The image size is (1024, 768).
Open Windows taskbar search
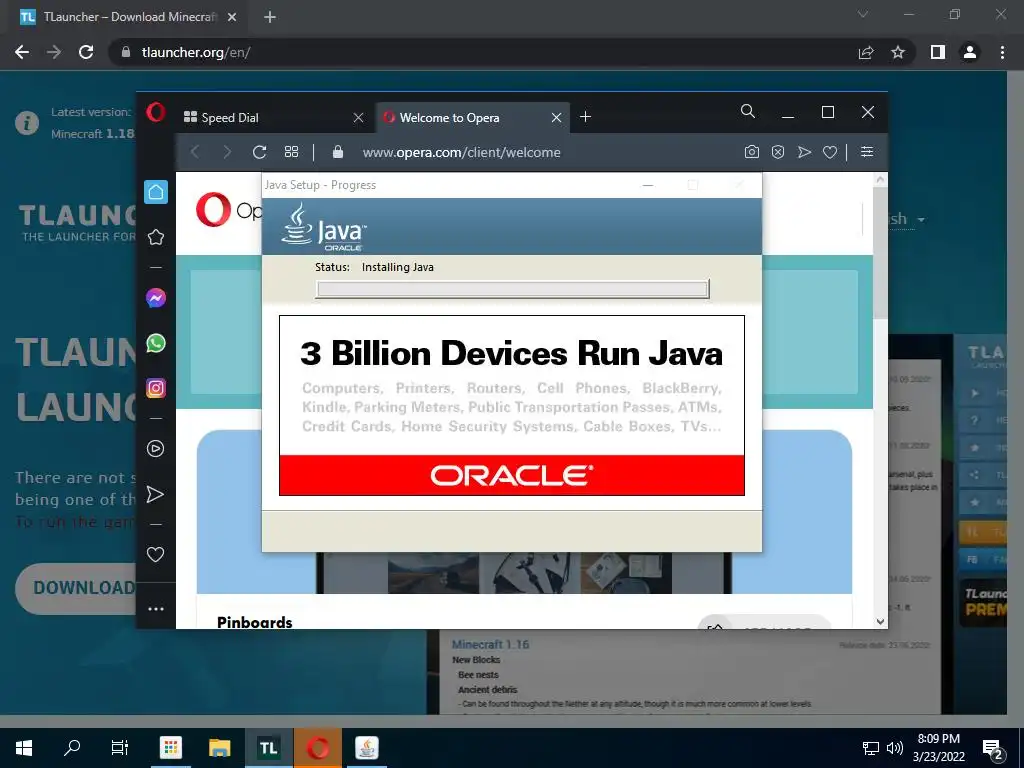(x=72, y=748)
